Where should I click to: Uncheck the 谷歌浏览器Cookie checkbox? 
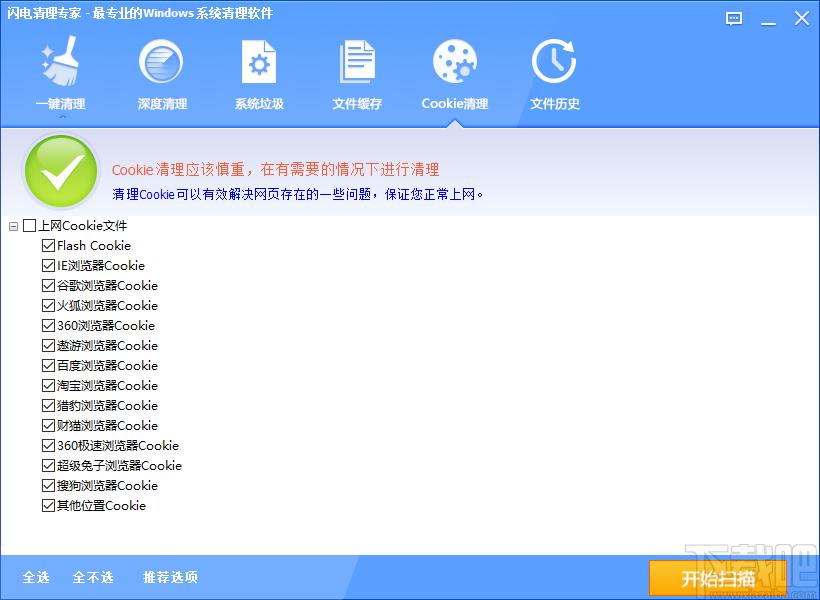48,286
